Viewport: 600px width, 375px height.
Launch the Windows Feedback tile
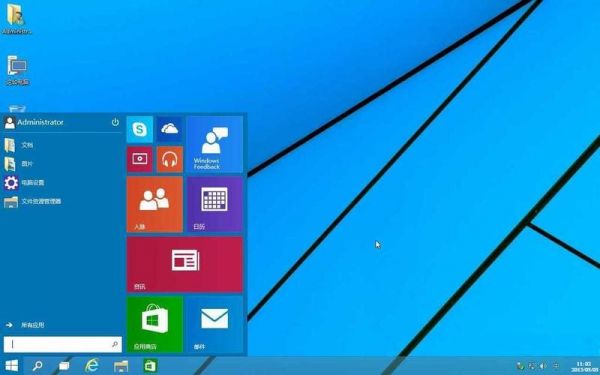click(x=215, y=144)
